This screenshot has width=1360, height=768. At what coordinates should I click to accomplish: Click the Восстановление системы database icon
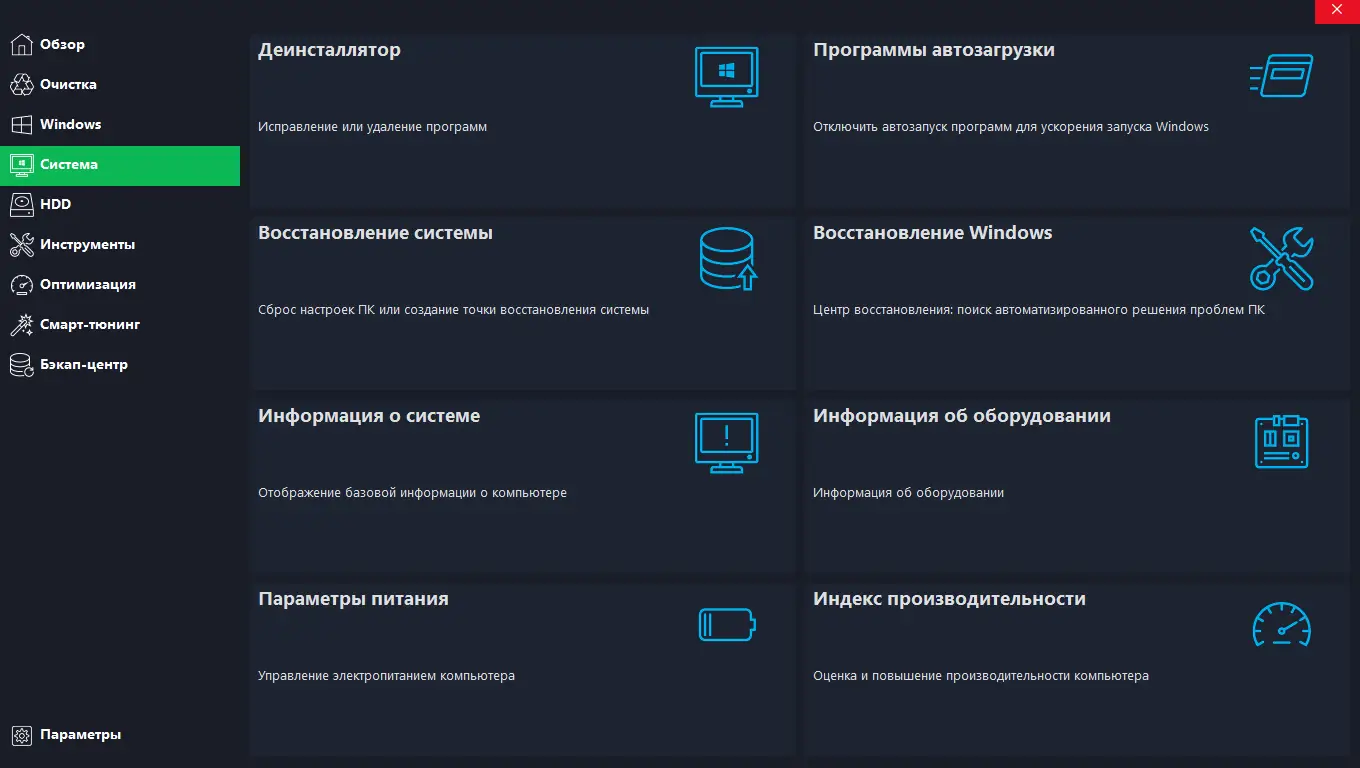(728, 259)
